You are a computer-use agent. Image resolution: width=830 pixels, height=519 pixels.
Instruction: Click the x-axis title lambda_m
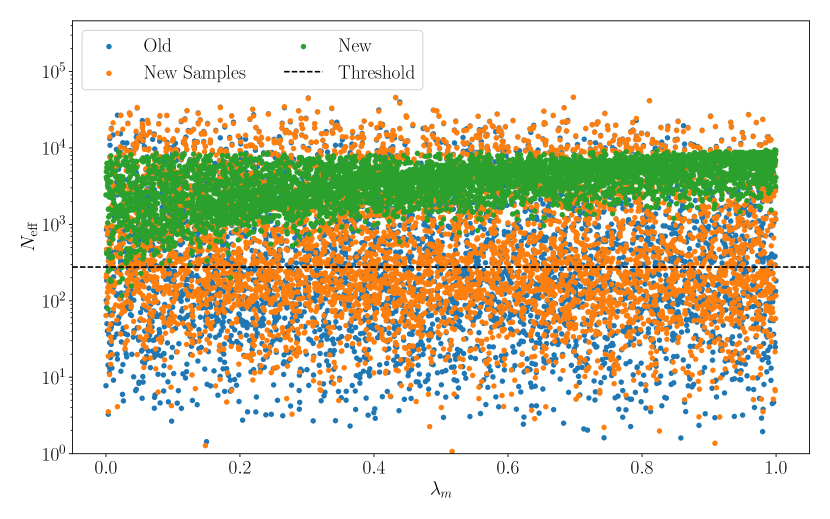coord(441,491)
